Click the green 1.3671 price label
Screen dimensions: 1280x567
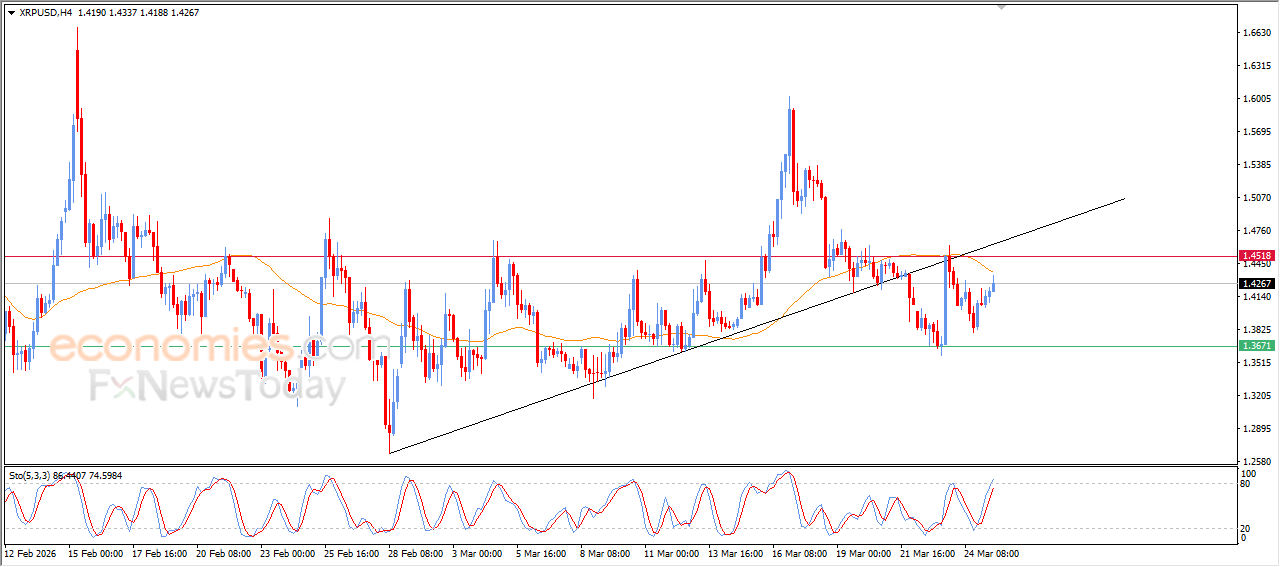(1256, 346)
